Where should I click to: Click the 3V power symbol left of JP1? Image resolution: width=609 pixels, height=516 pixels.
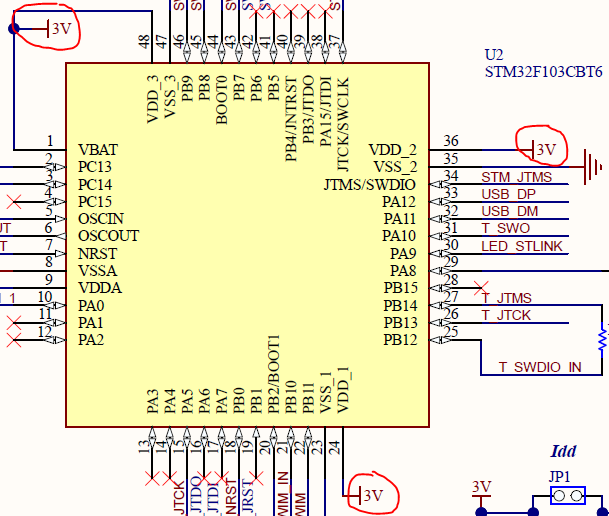click(x=482, y=490)
